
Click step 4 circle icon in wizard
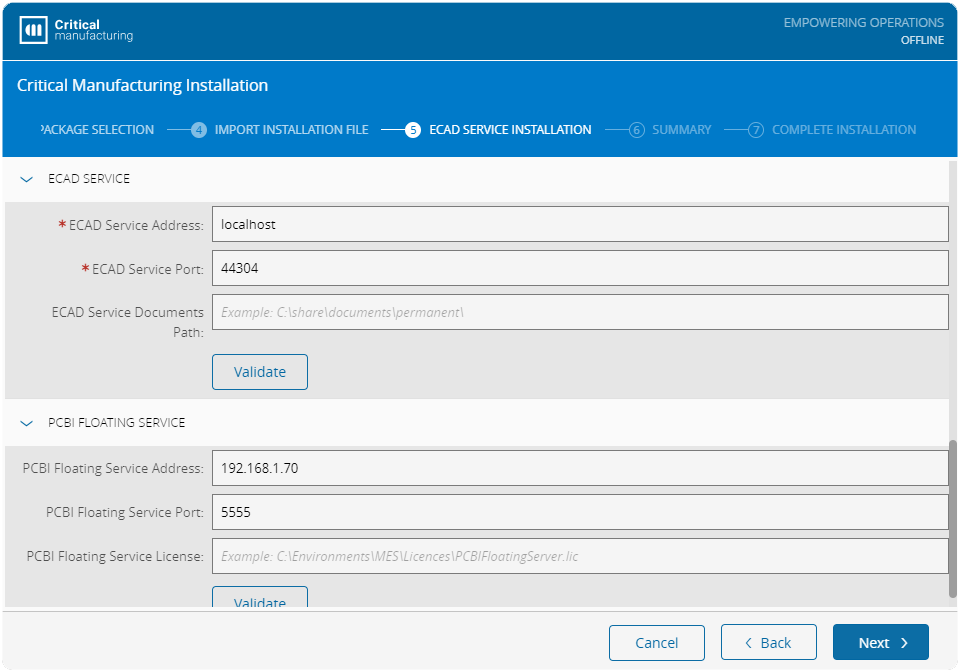[x=199, y=130]
